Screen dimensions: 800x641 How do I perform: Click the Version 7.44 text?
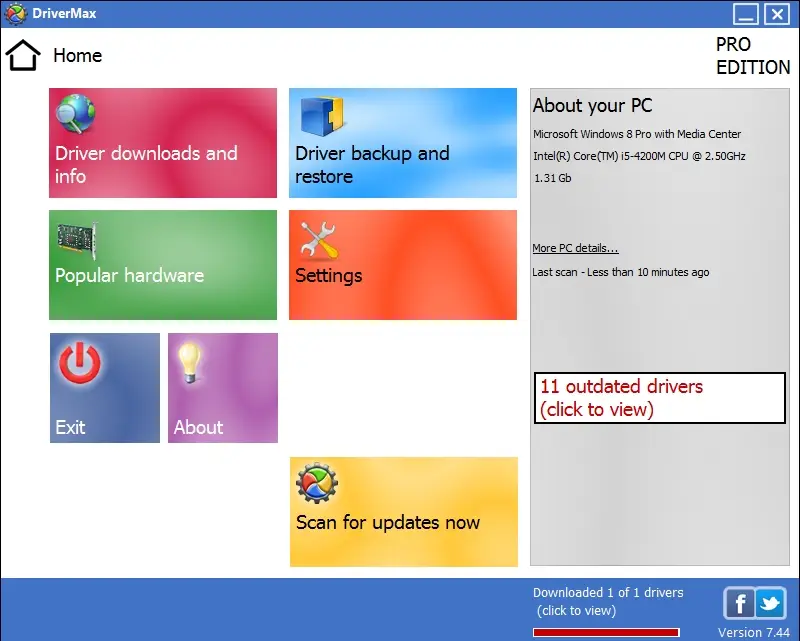(754, 632)
